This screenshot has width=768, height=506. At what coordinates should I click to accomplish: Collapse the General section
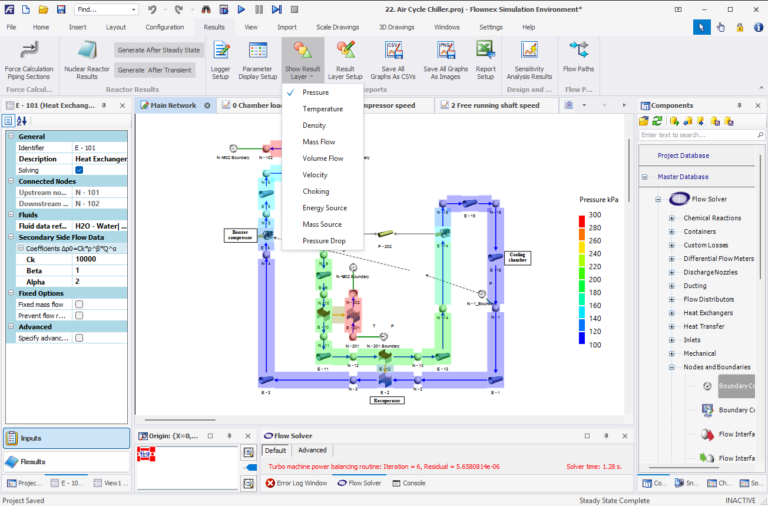click(11, 136)
